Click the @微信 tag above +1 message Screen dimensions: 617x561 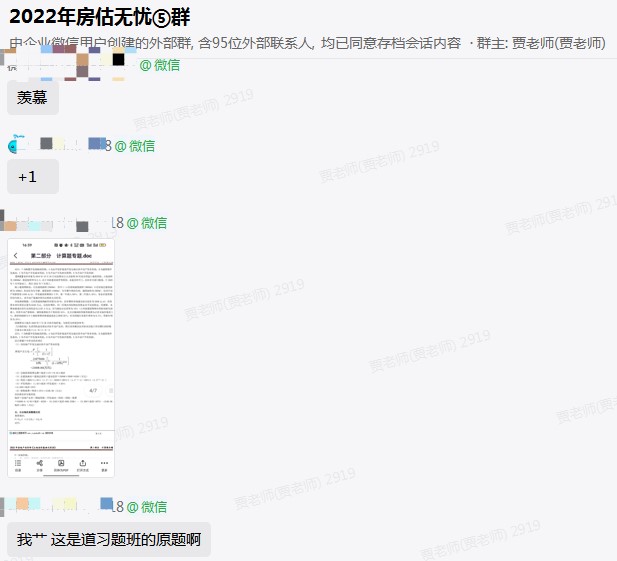click(135, 145)
